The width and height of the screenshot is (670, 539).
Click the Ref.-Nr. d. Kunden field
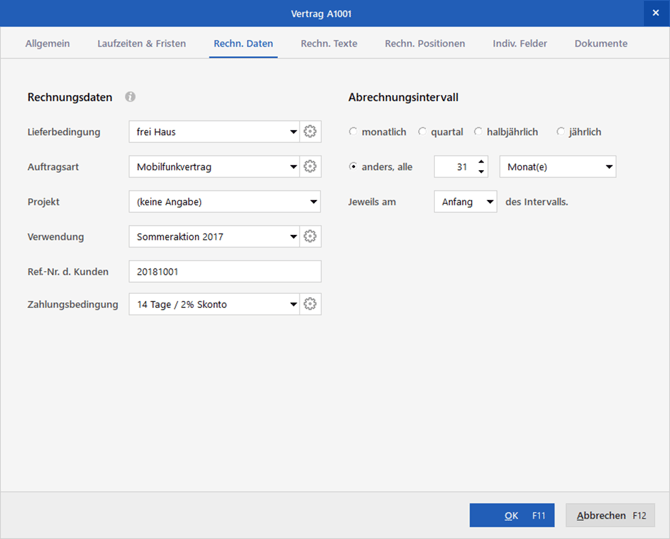coord(224,271)
